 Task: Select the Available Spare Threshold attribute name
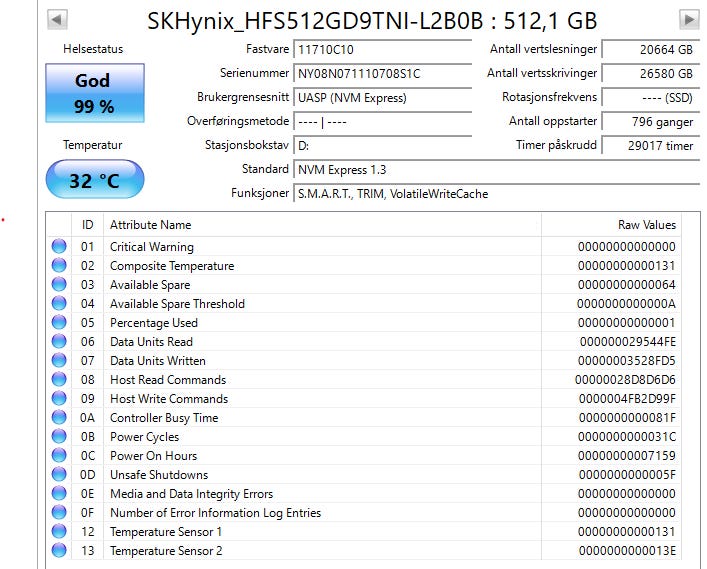177,304
